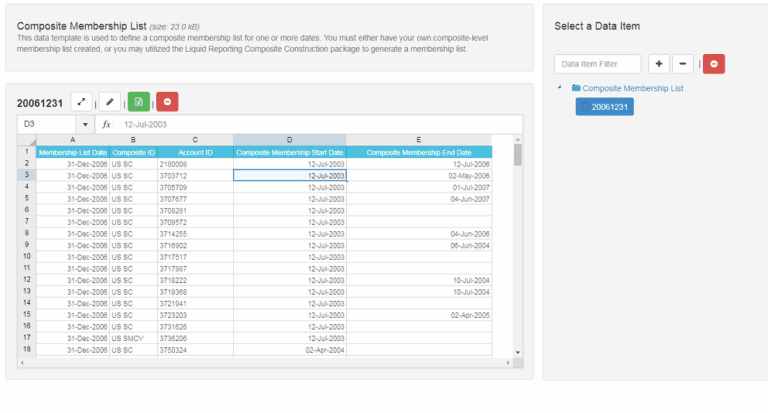Open the Composite Membership List folder link
The width and height of the screenshot is (768, 413).
632,88
